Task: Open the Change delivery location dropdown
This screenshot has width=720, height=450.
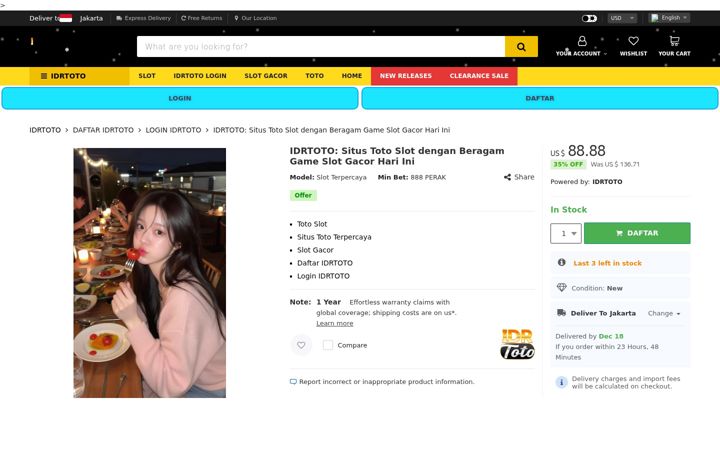Action: click(x=664, y=313)
